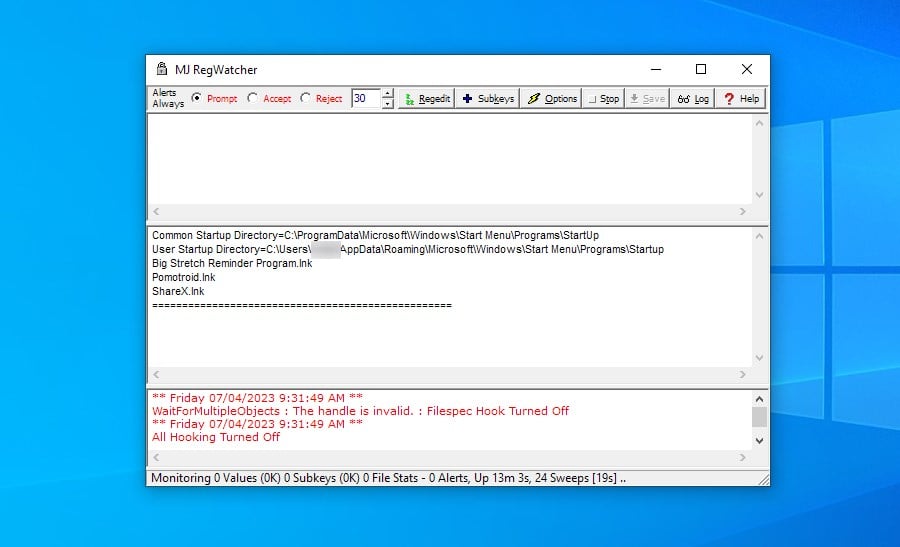The image size is (900, 547).
Task: Close the MJ RegWatcher window
Action: (x=747, y=69)
